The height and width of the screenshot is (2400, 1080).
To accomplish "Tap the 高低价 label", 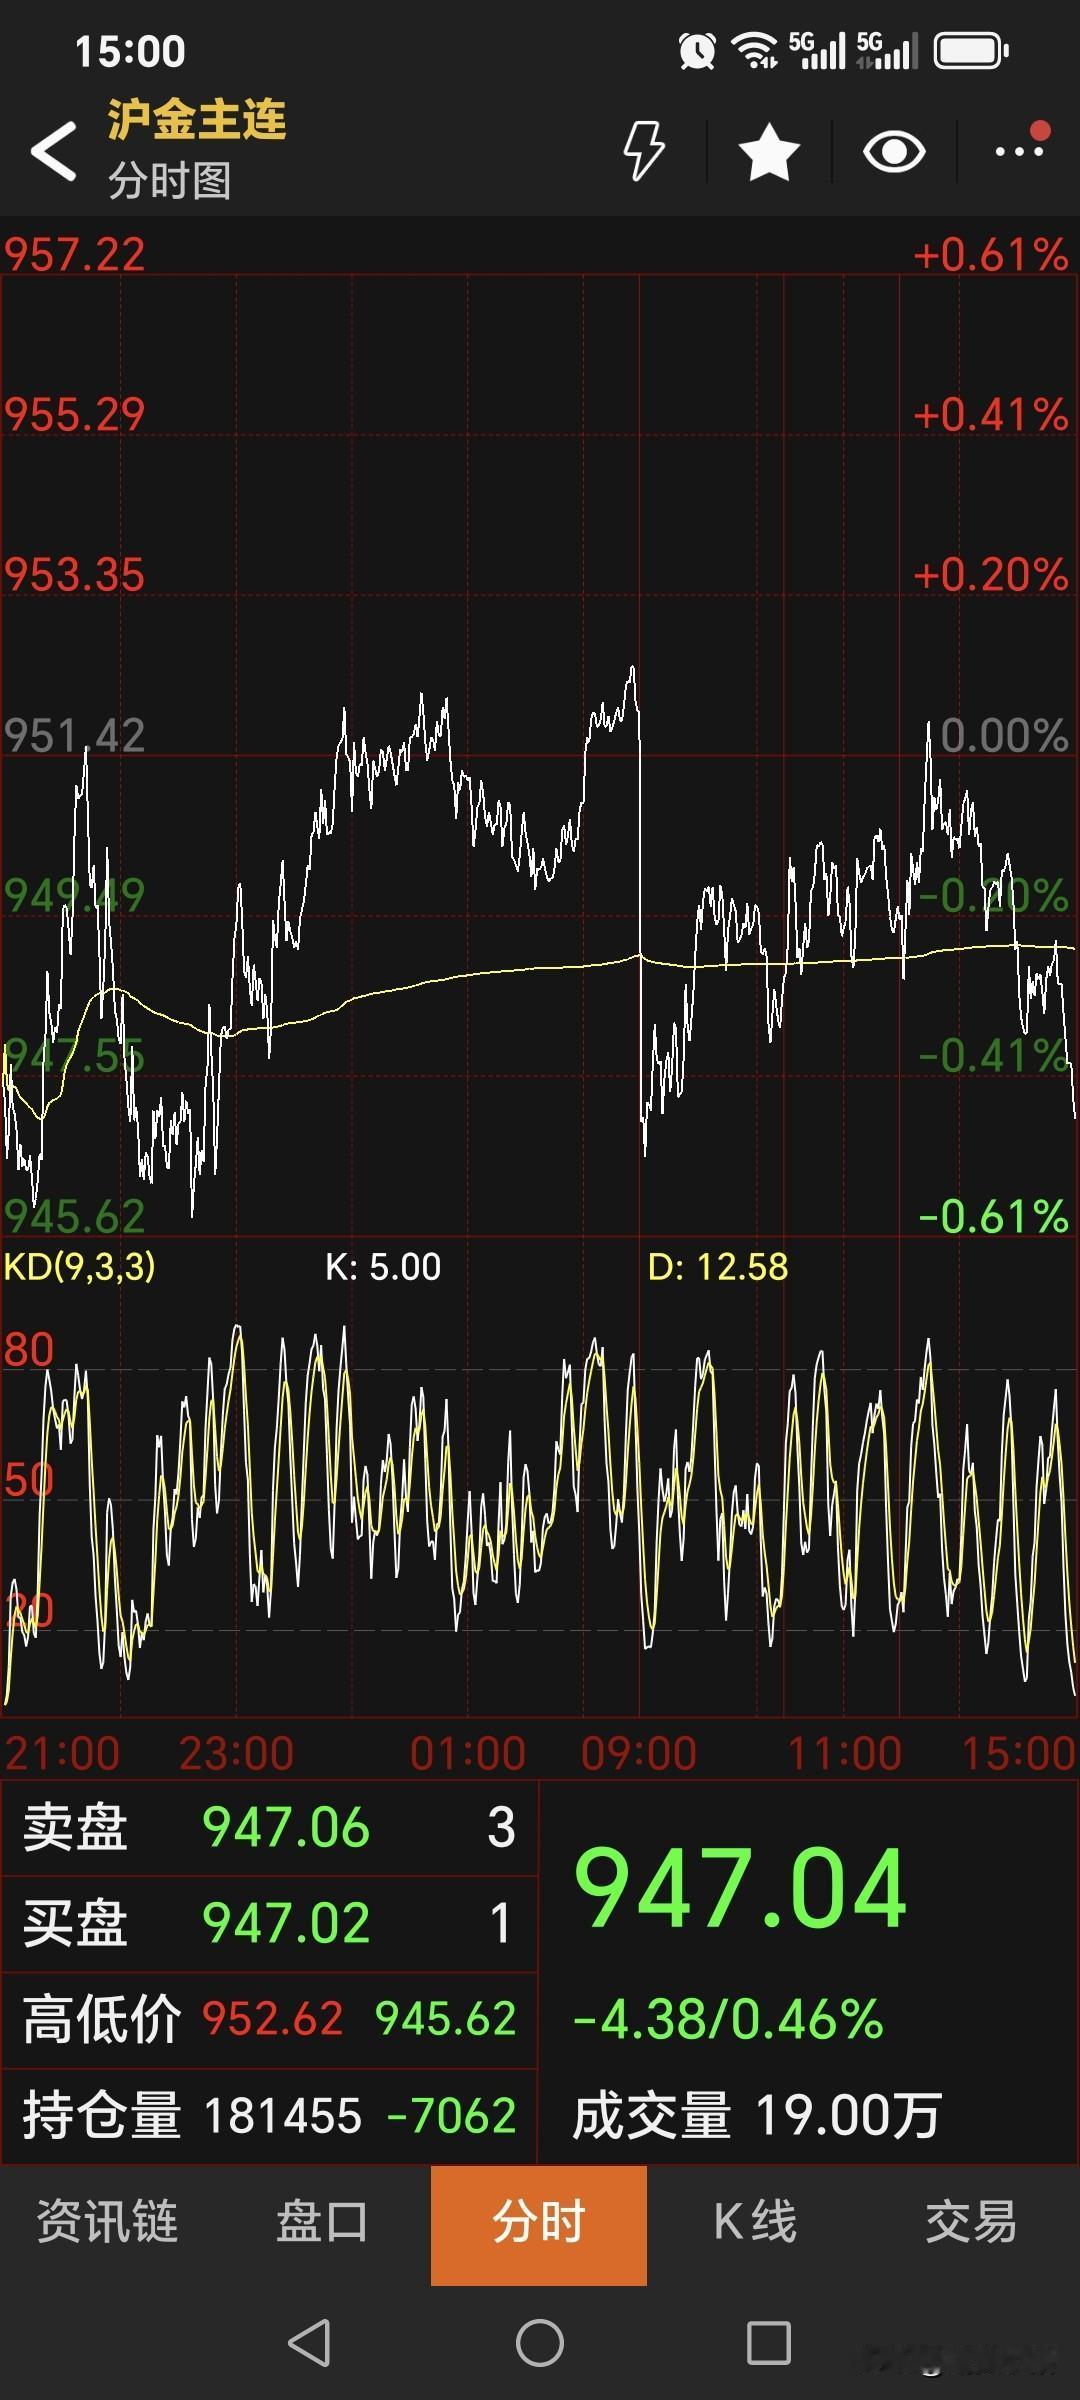I will [102, 2018].
